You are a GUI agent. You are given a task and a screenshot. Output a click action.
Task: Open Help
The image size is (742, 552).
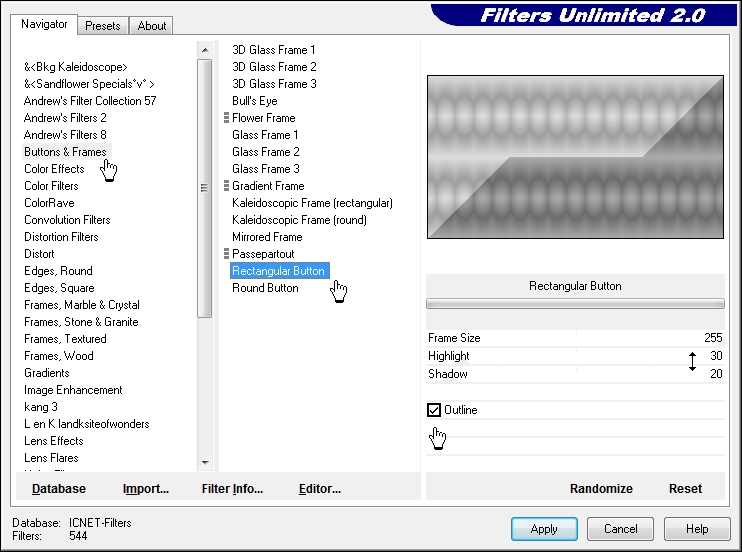pyautogui.click(x=697, y=529)
